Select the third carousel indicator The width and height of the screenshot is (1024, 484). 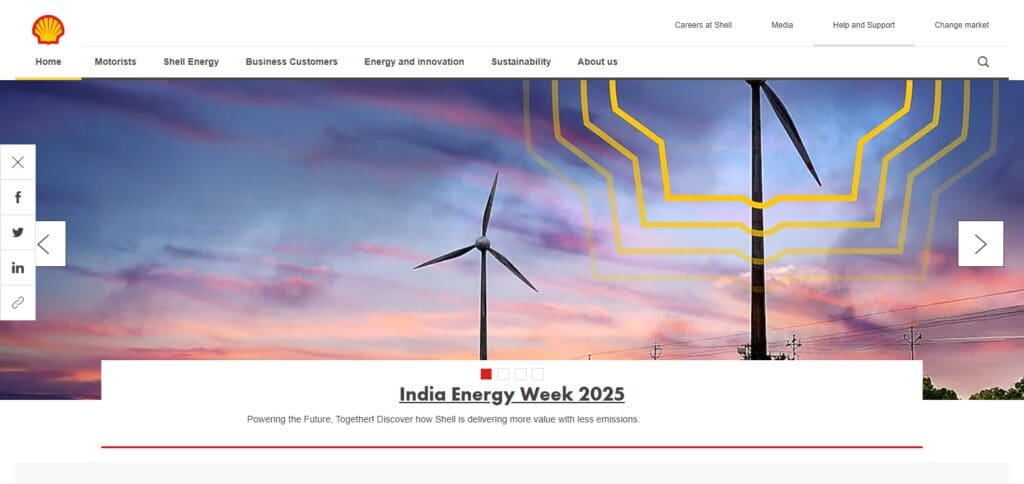tap(520, 374)
